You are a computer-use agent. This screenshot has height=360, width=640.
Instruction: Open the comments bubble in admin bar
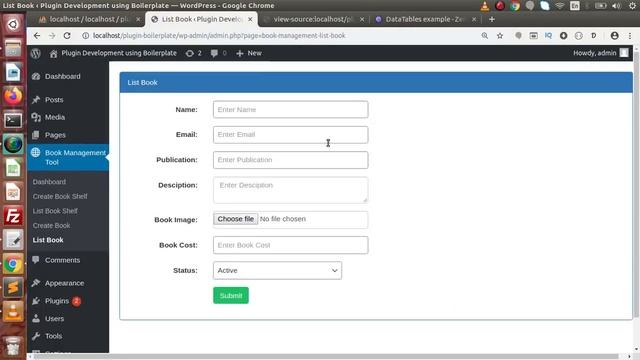(218, 53)
